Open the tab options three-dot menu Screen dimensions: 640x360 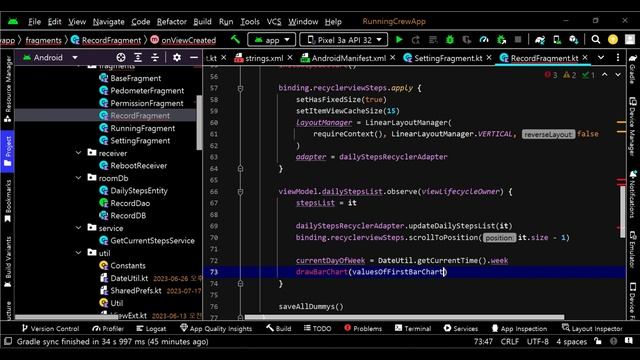(x=618, y=58)
